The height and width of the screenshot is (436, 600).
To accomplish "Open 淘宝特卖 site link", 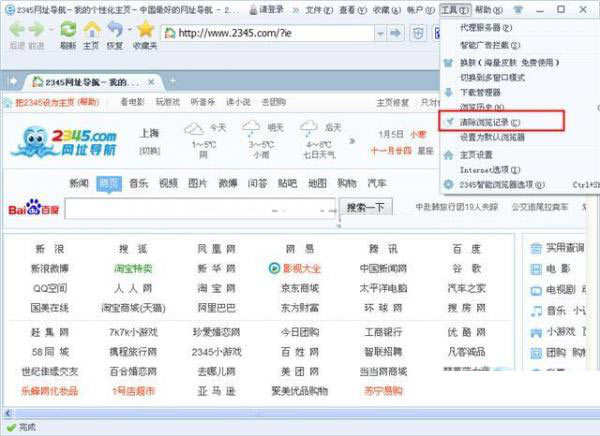I will tap(133, 269).
